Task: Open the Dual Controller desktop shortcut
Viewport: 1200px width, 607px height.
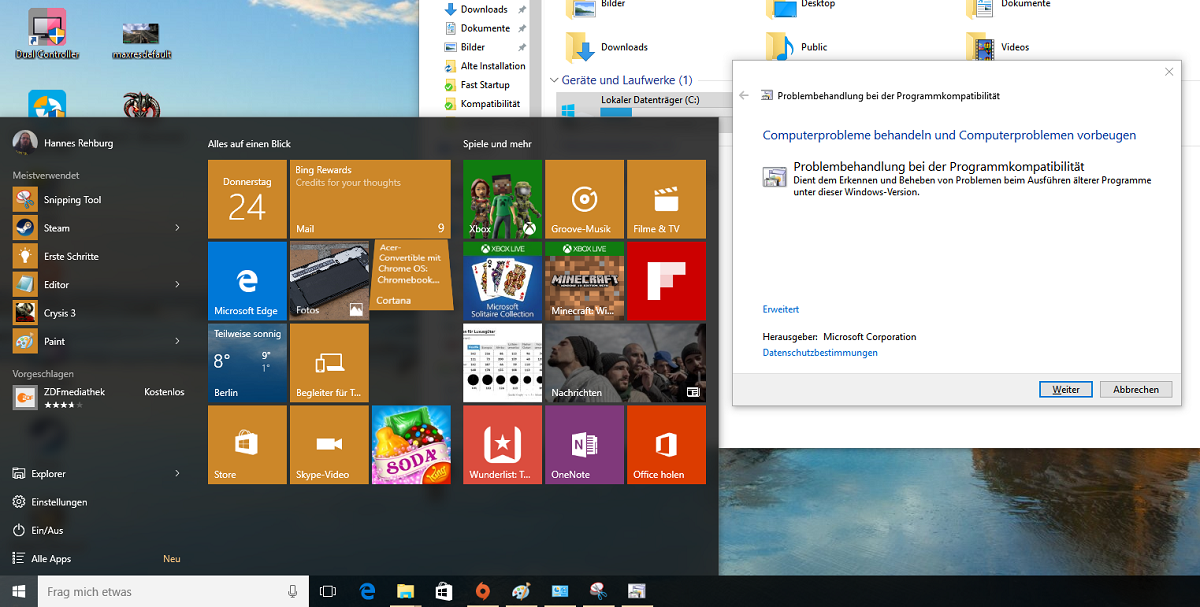Action: point(47,34)
